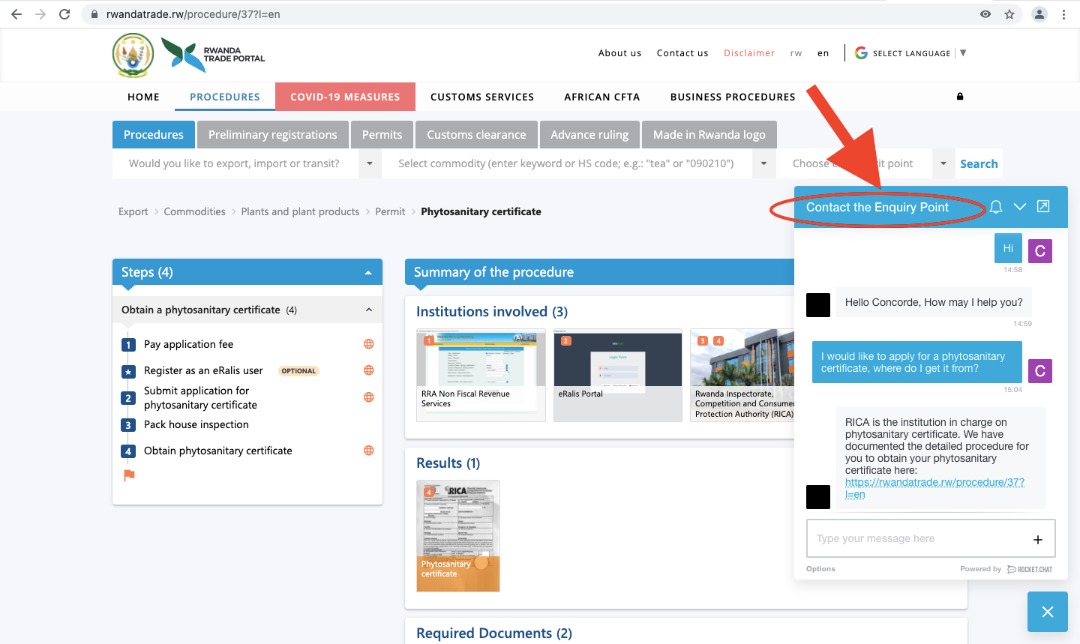Click the plus icon in chat input
The height and width of the screenshot is (644, 1080).
[1037, 539]
